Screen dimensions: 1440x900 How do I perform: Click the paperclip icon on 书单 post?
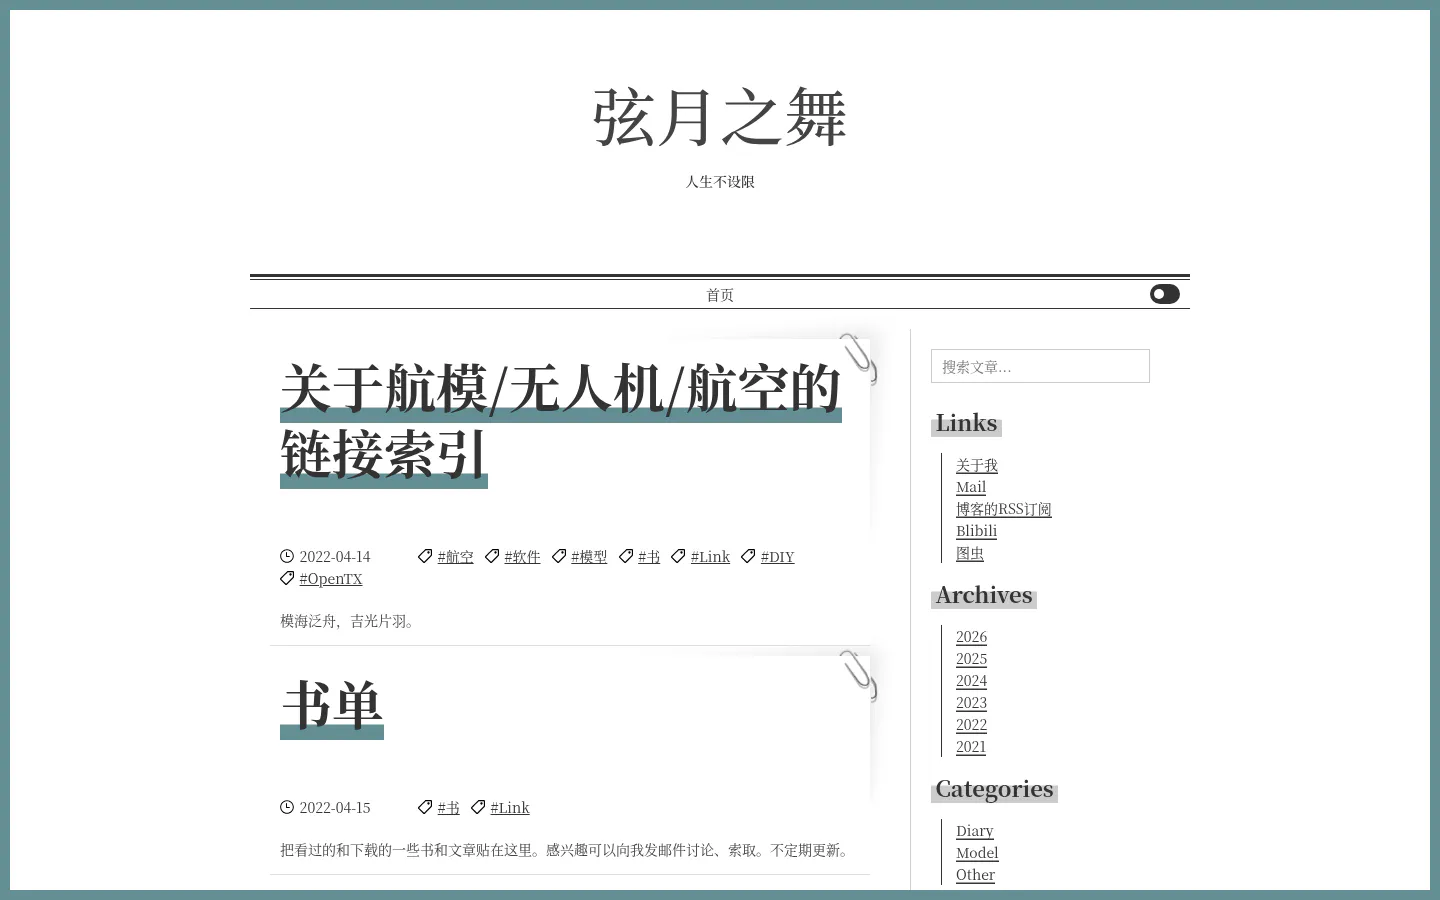pyautogui.click(x=858, y=675)
